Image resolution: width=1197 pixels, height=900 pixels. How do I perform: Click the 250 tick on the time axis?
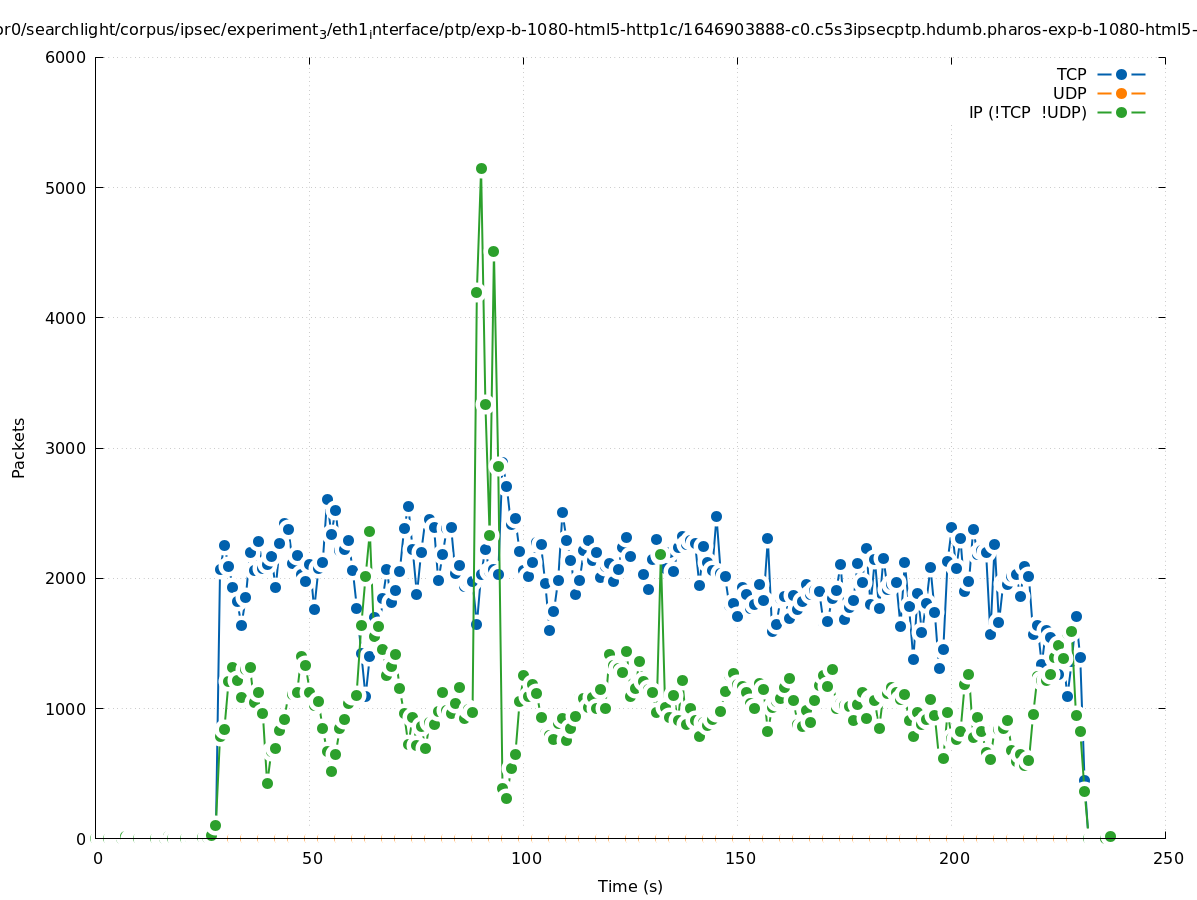click(1167, 858)
